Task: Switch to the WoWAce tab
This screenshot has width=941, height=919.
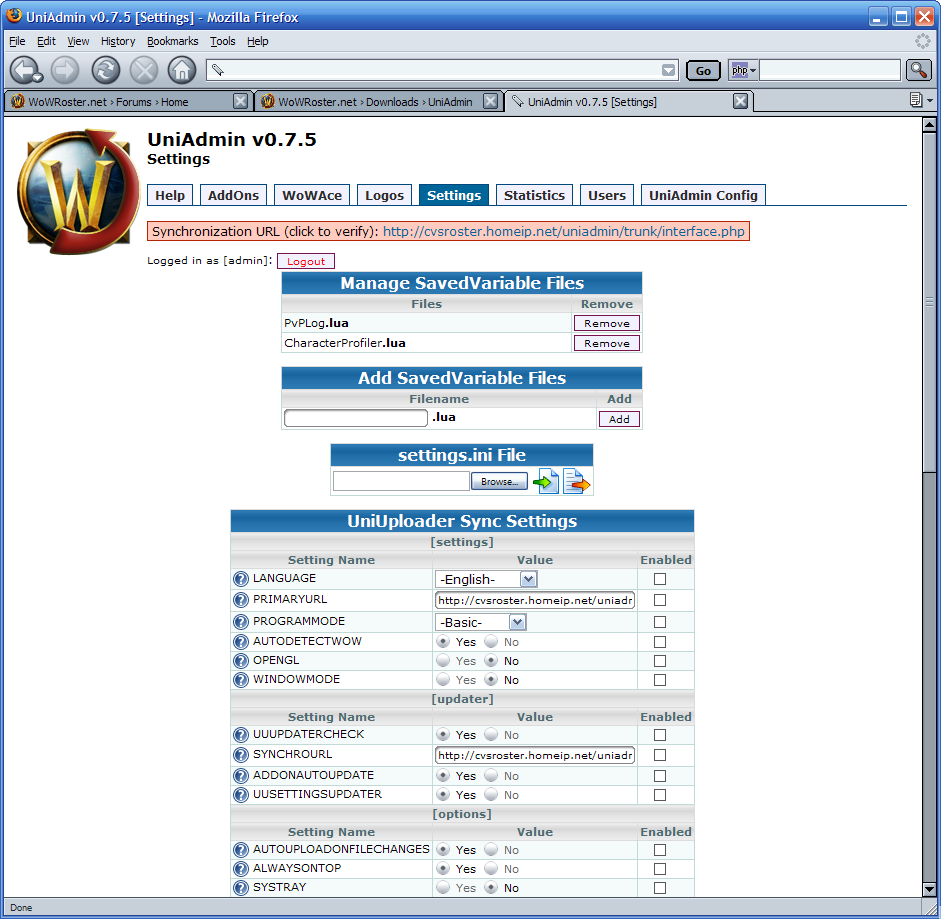Action: pos(311,195)
